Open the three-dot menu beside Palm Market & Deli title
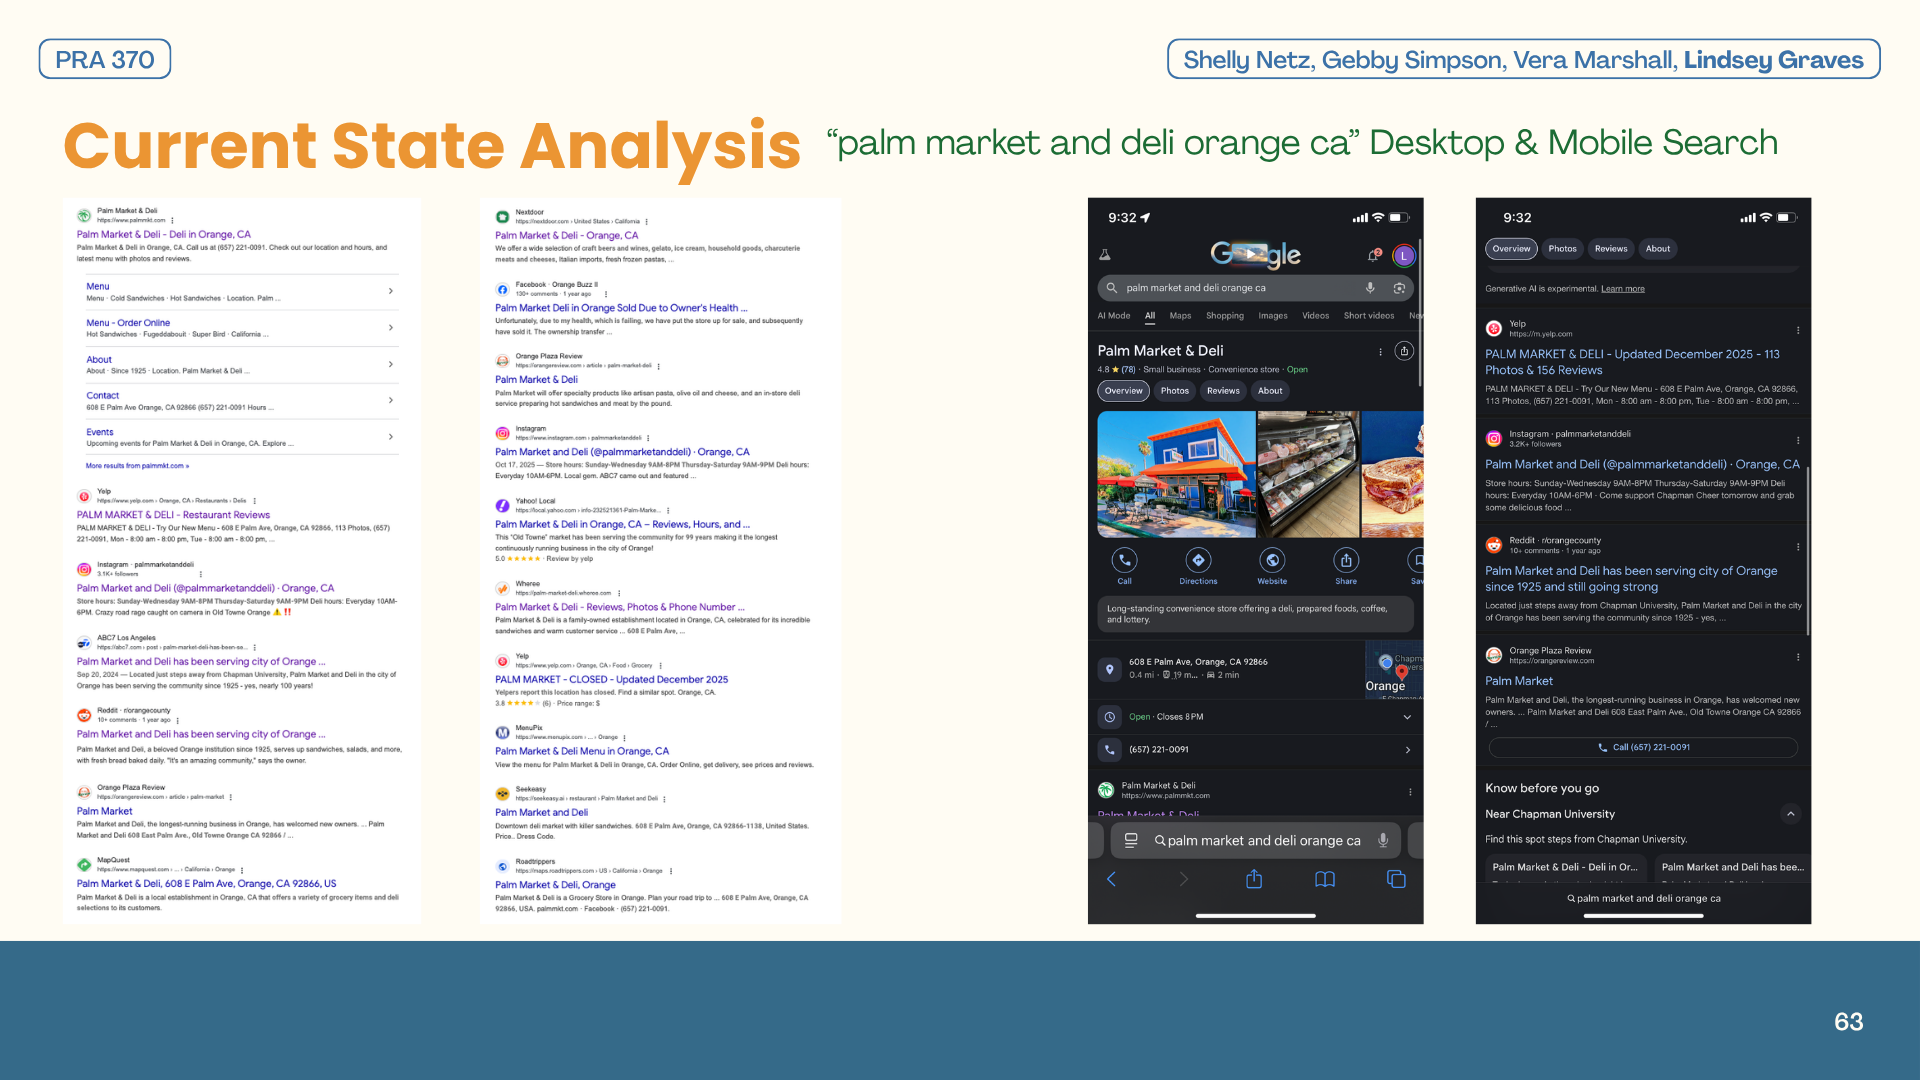The image size is (1920, 1080). [x=1381, y=352]
